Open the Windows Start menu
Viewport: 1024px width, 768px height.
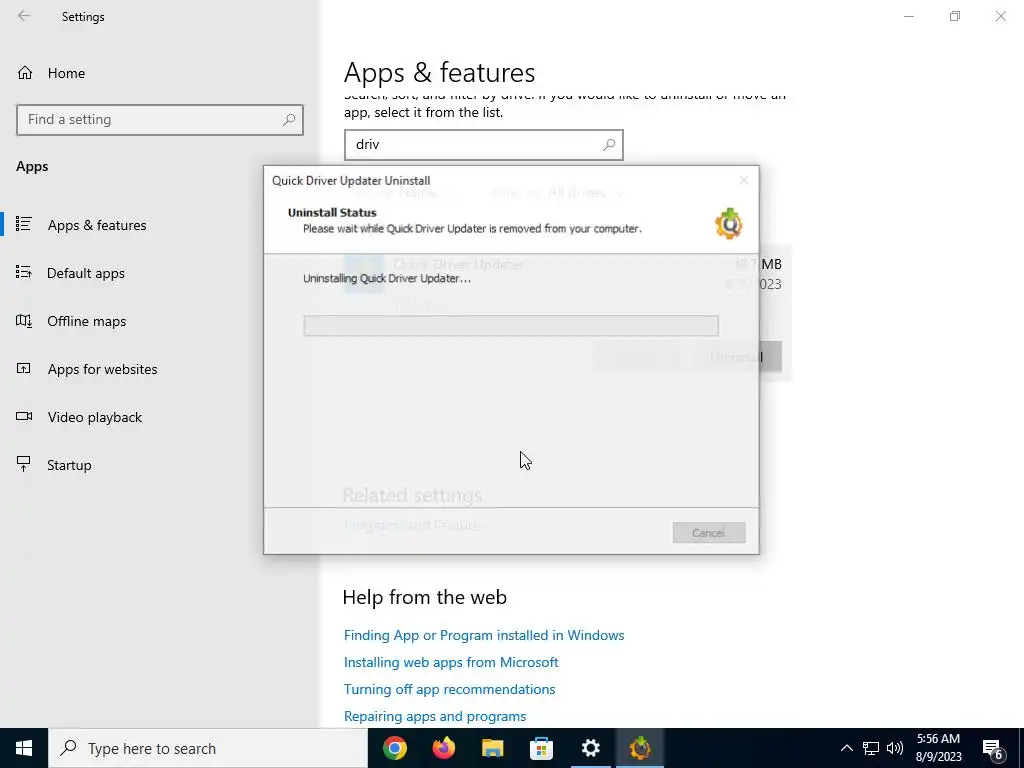[24, 748]
